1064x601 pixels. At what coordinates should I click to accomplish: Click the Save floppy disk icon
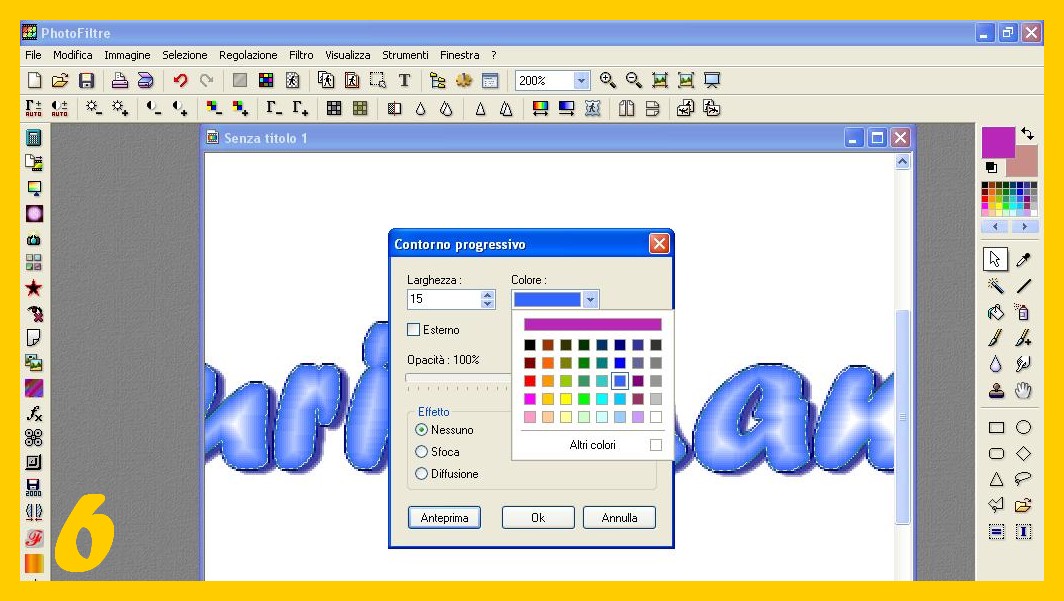tap(87, 81)
